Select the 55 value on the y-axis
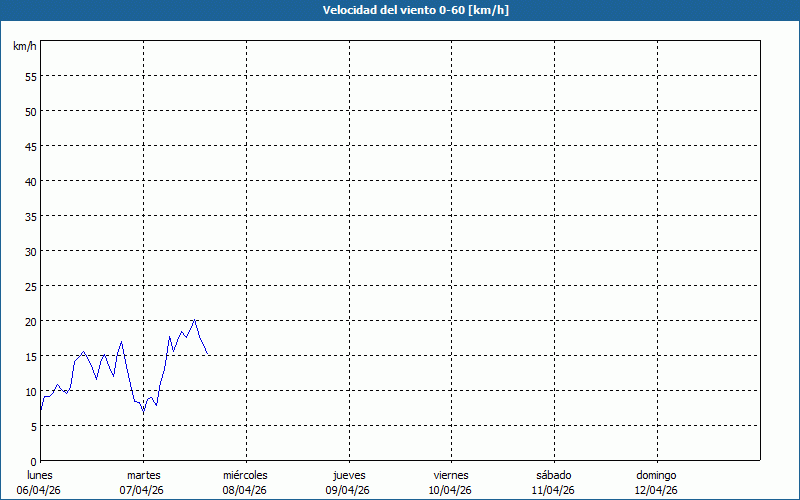Image resolution: width=800 pixels, height=500 pixels. coord(30,76)
